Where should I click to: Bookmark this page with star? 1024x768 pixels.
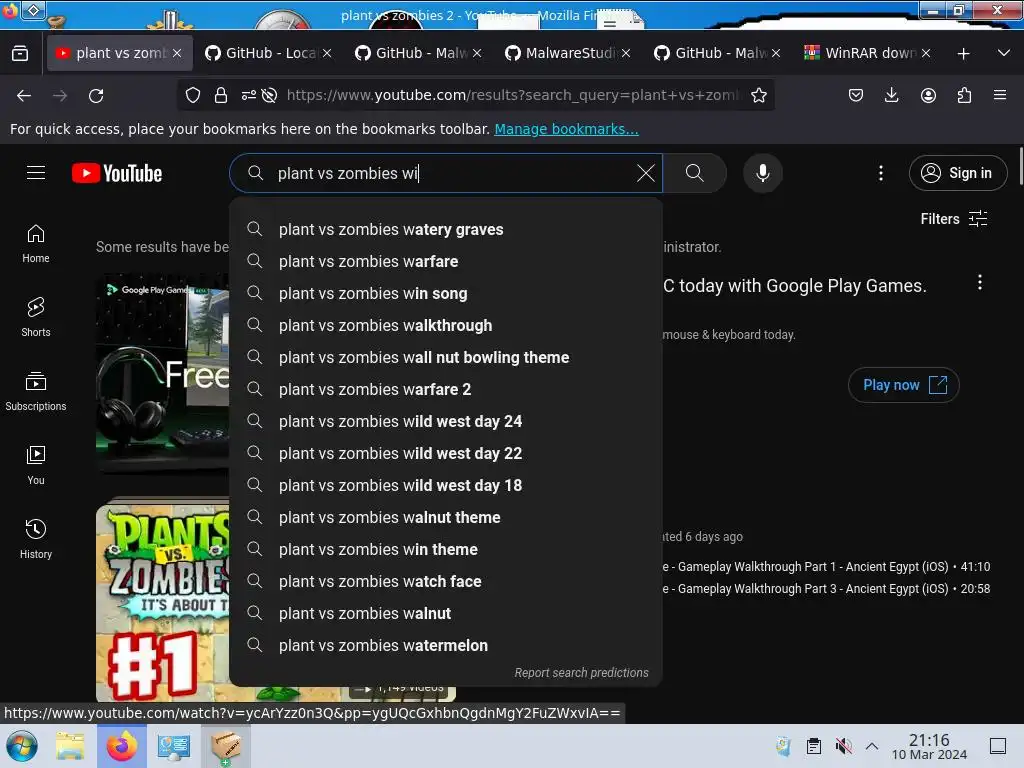tap(758, 95)
